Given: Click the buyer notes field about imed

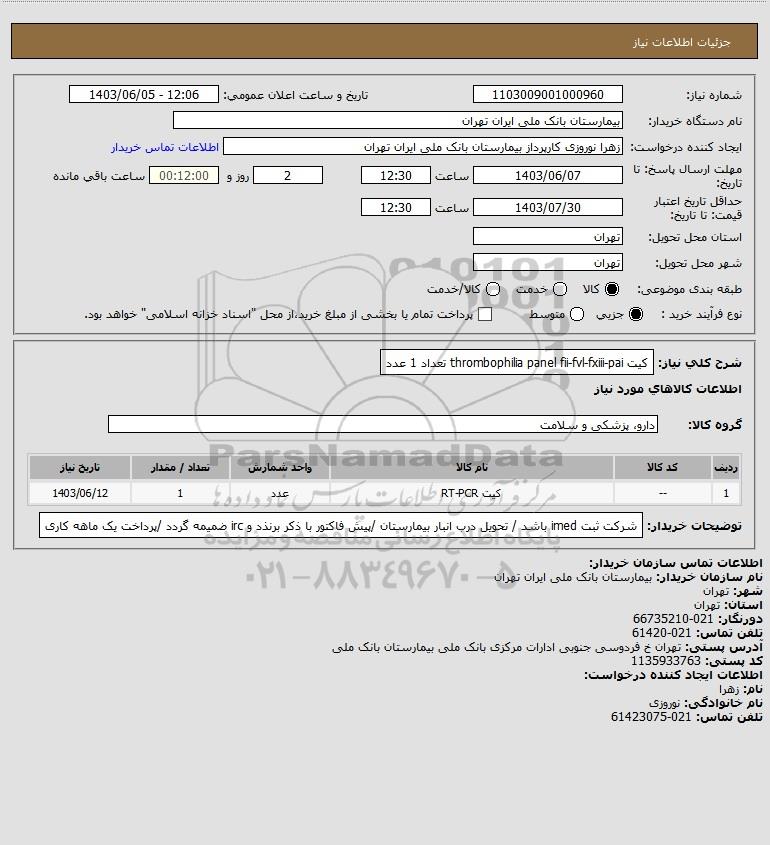Looking at the screenshot, I should [341, 525].
